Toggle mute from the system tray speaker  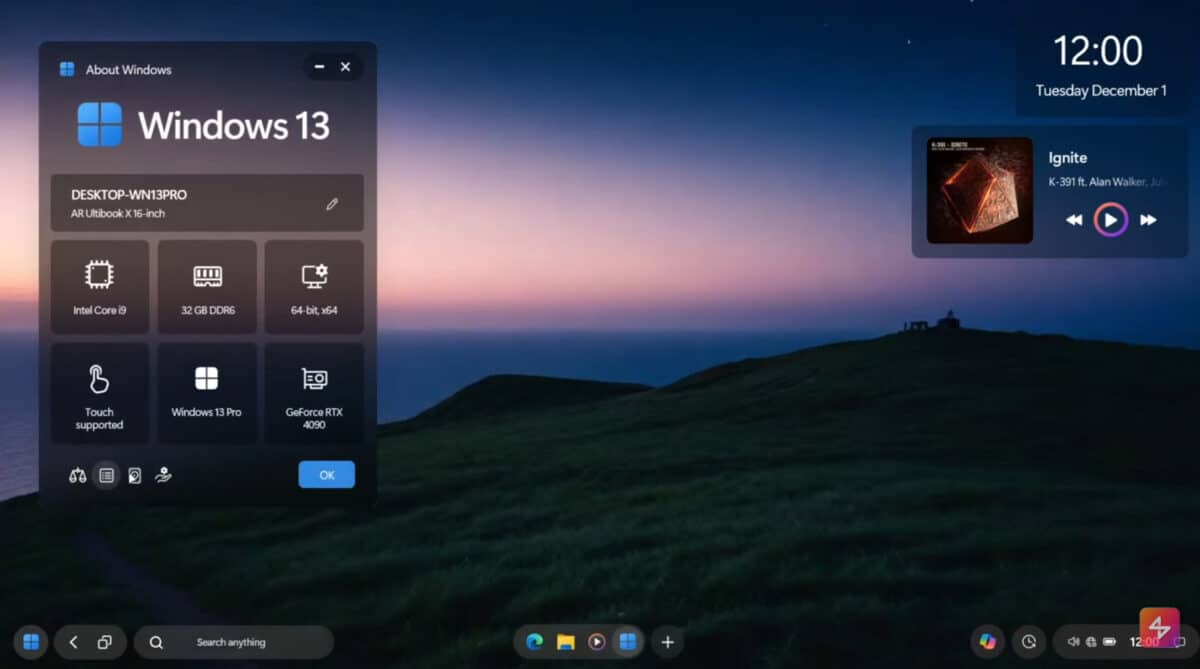coord(1074,642)
